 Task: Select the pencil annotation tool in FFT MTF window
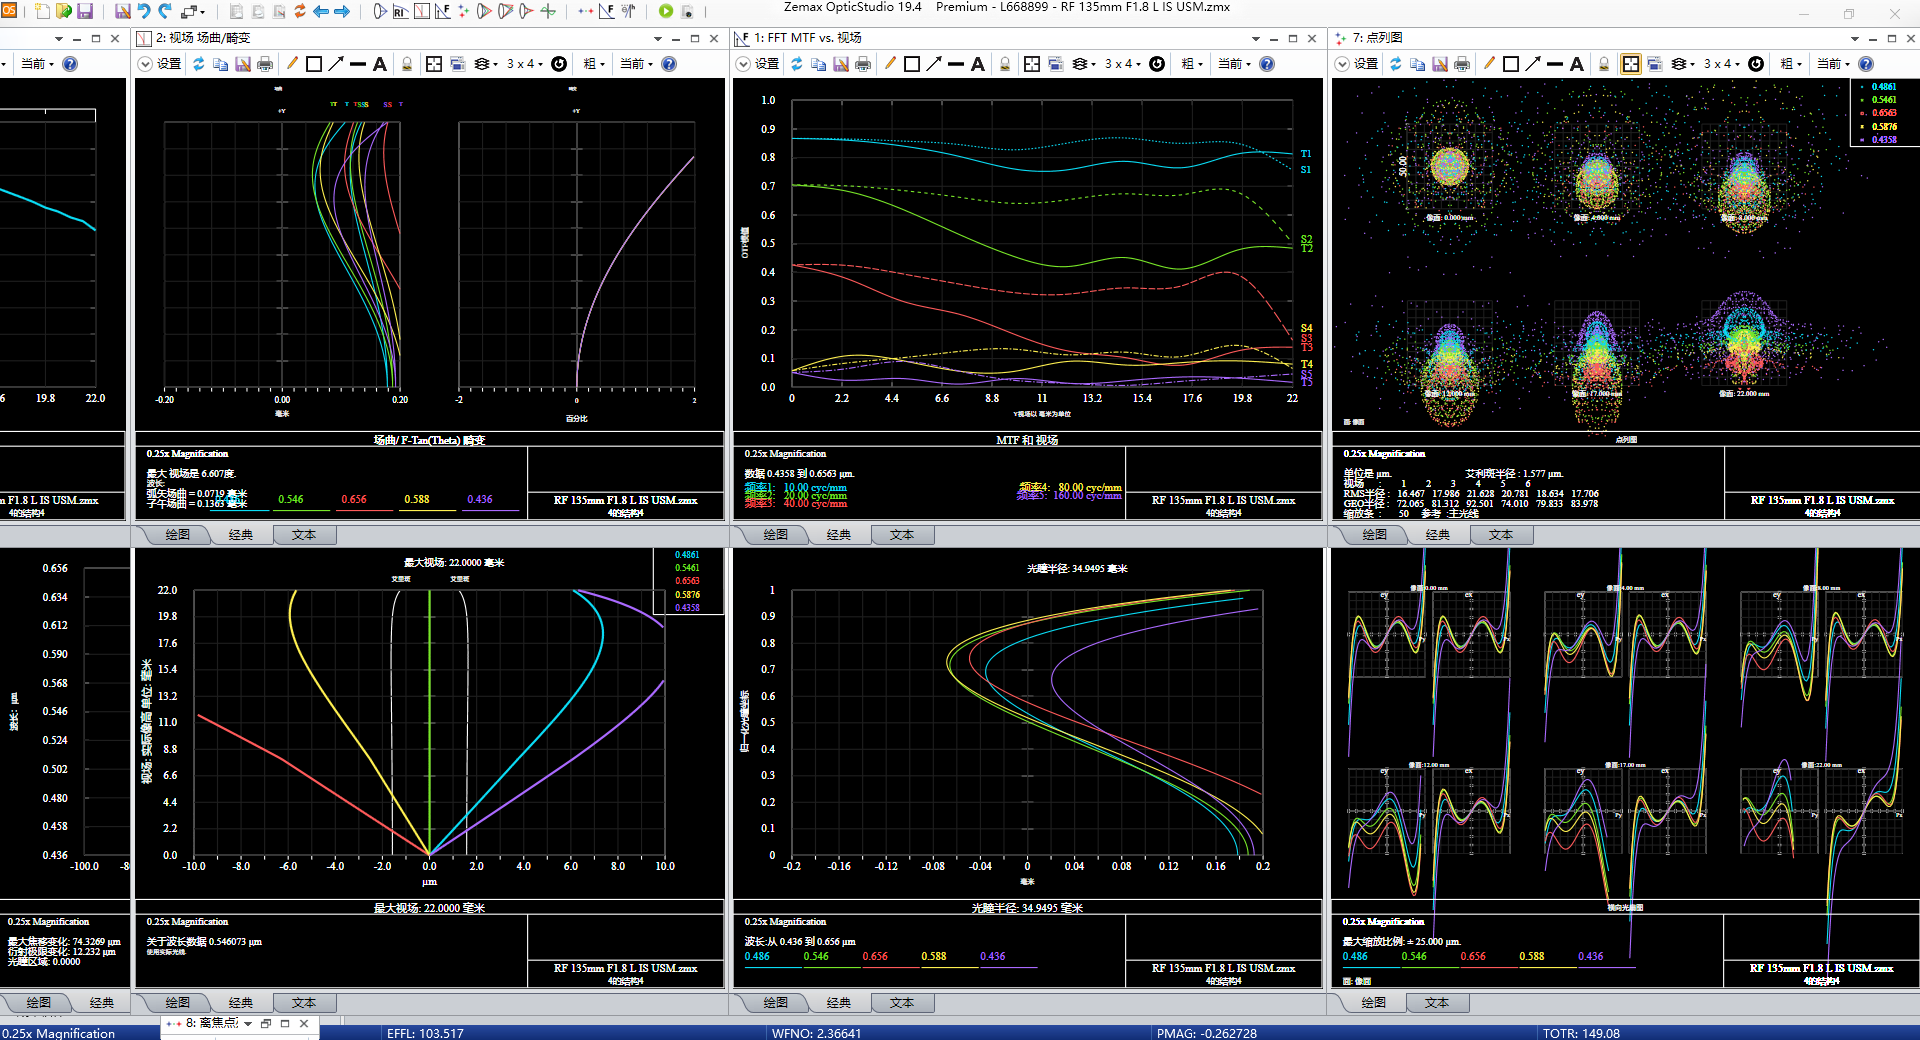[x=890, y=64]
